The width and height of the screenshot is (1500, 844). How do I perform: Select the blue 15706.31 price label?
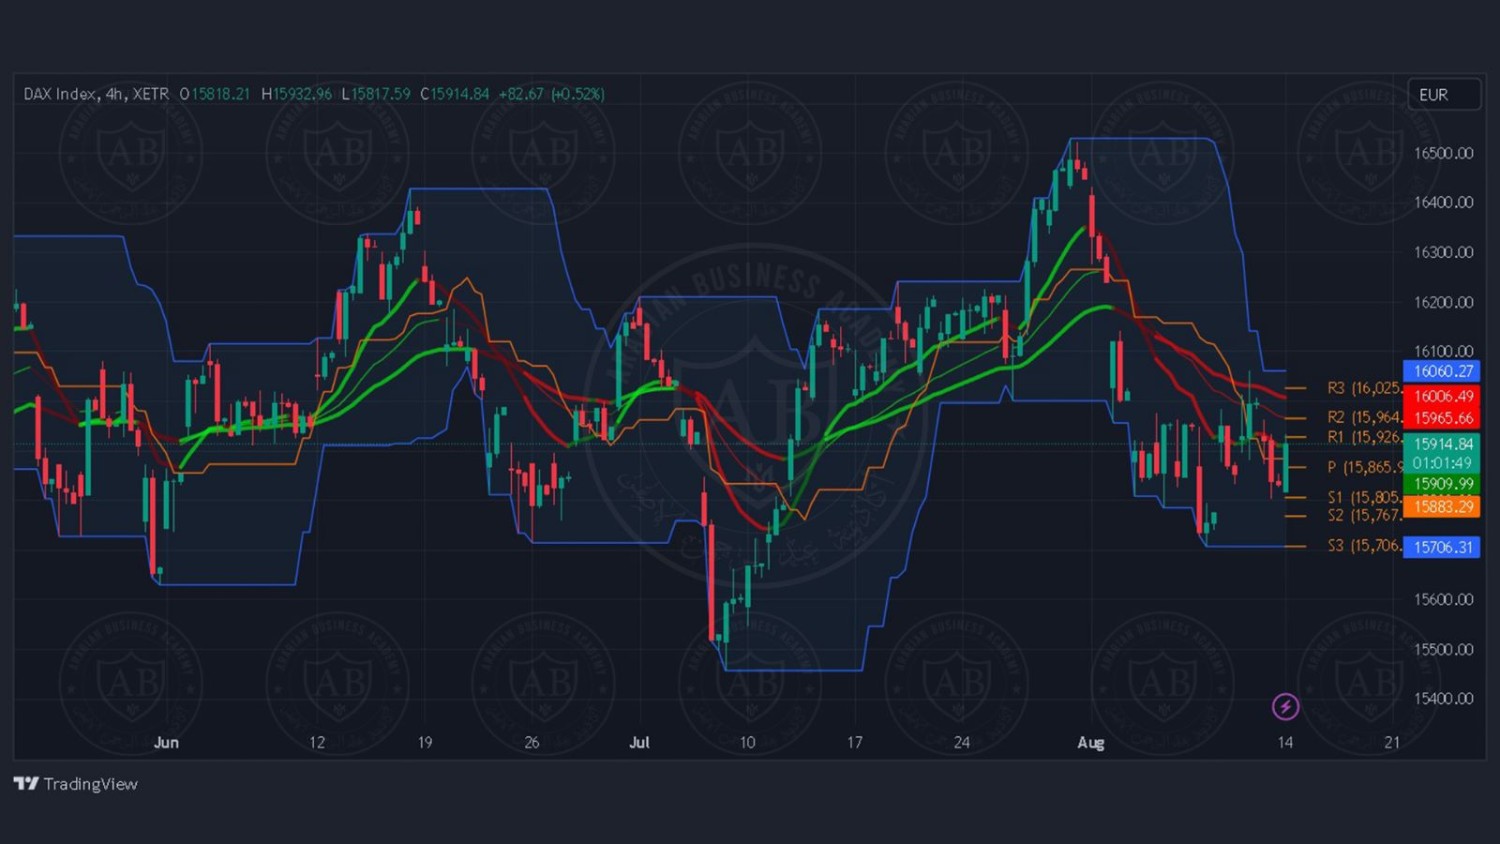click(x=1442, y=547)
